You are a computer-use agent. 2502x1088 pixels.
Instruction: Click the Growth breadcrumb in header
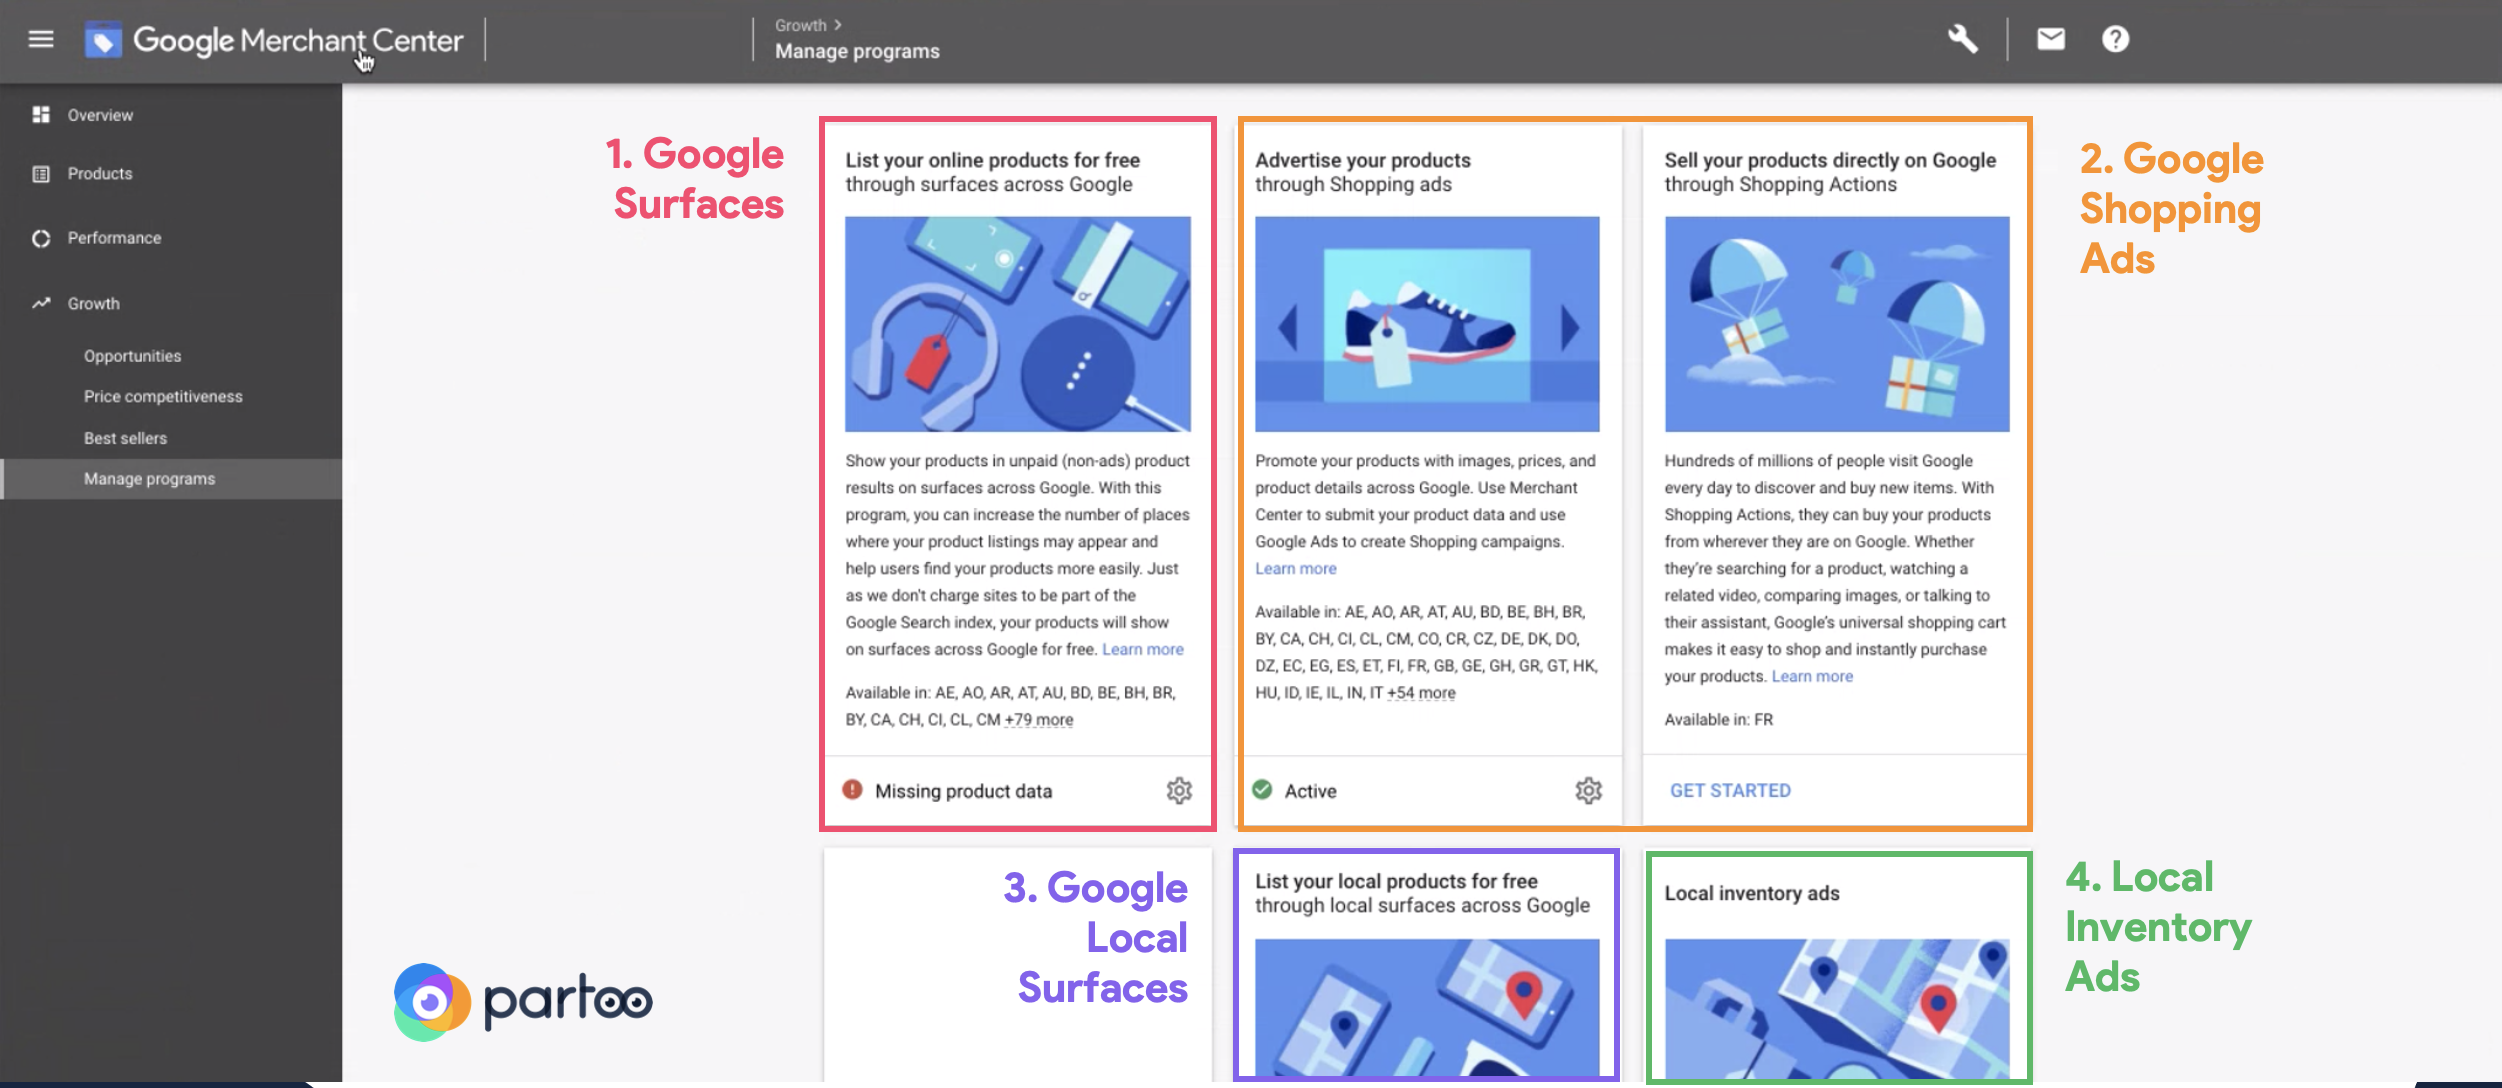(x=801, y=25)
